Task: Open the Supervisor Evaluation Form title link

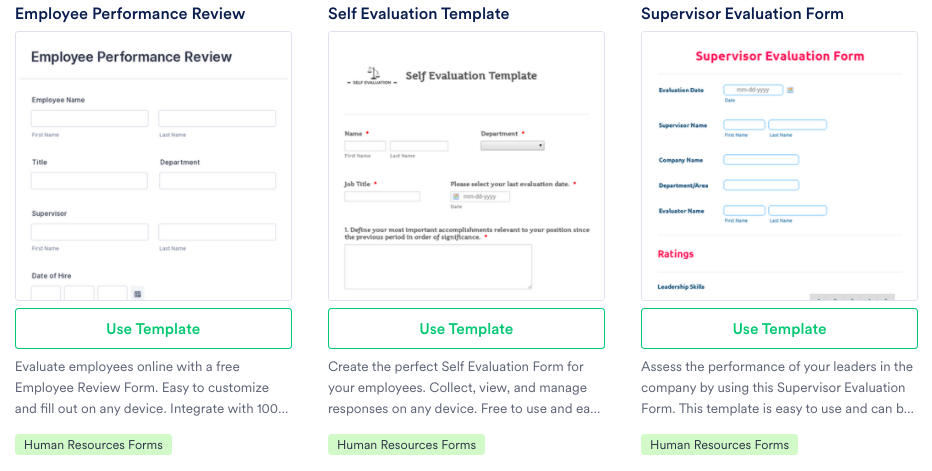Action: tap(742, 14)
